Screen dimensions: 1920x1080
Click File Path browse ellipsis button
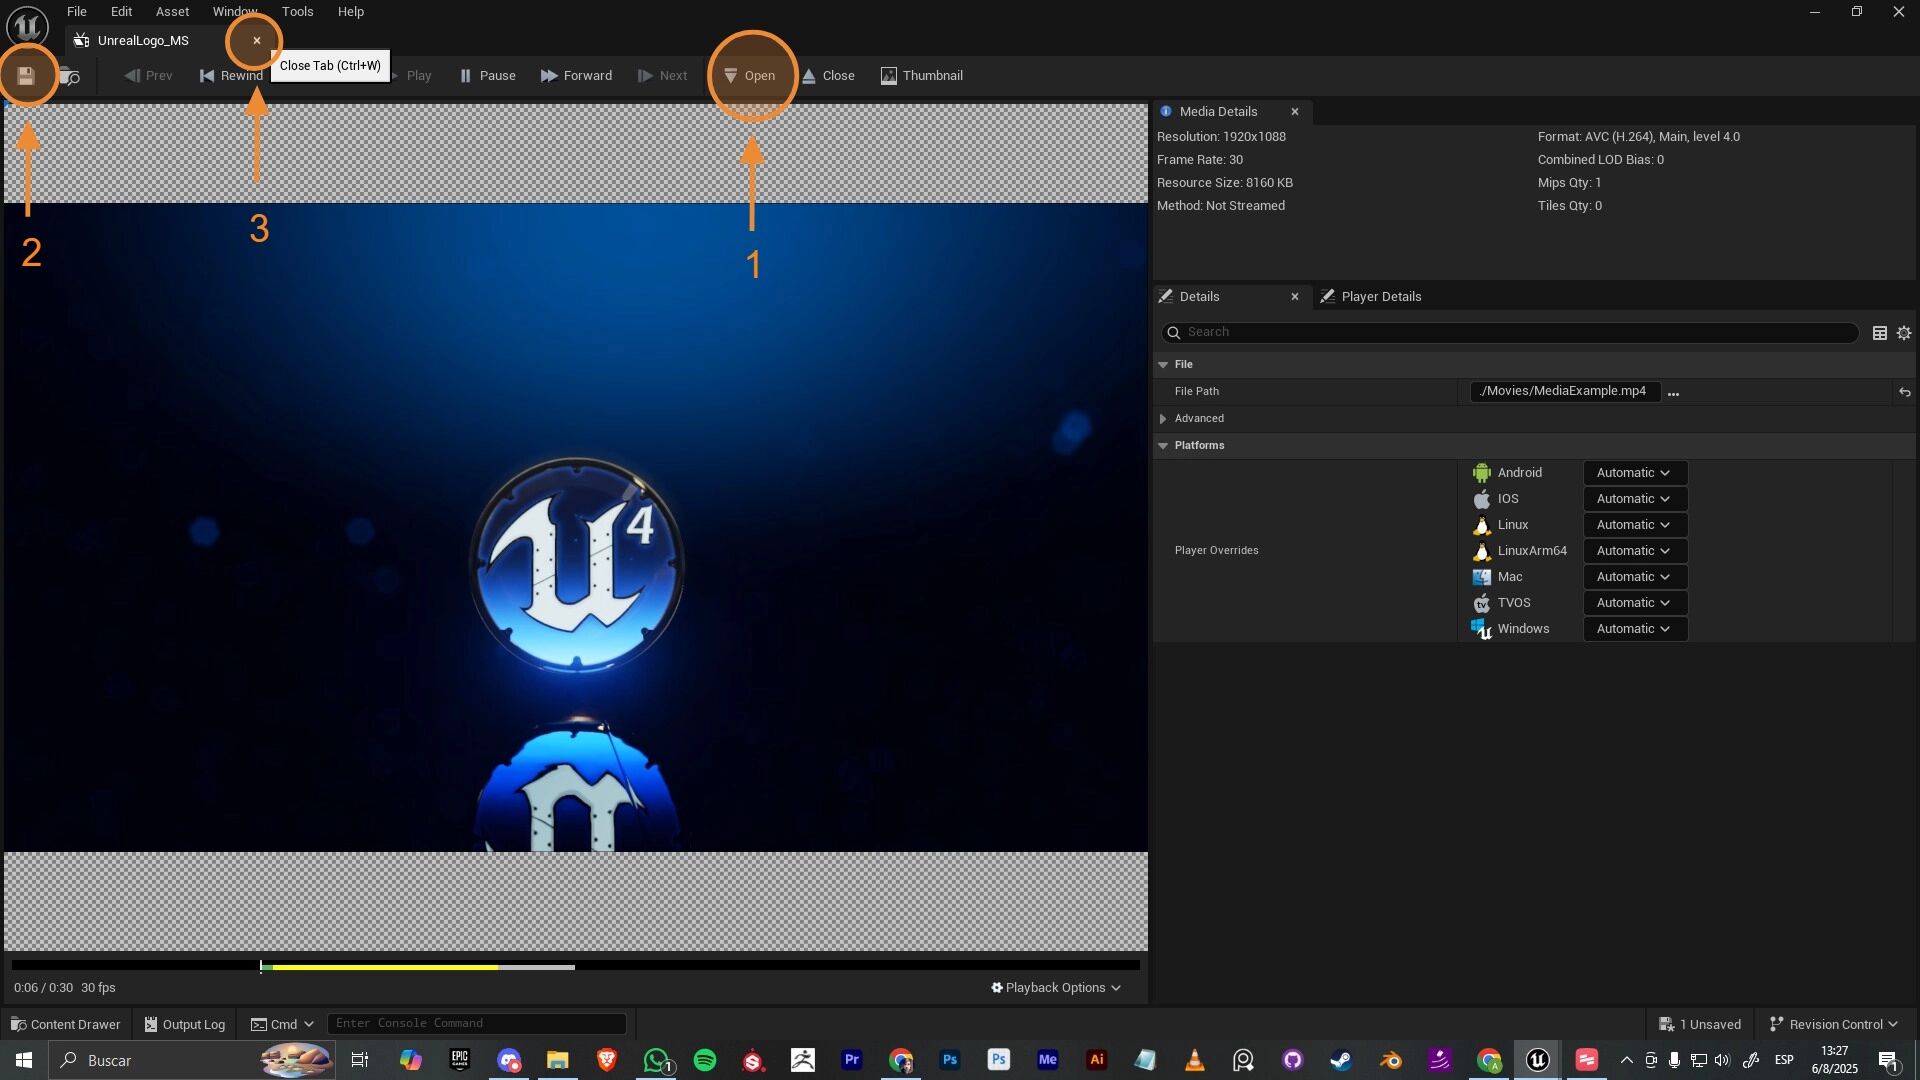click(x=1673, y=392)
